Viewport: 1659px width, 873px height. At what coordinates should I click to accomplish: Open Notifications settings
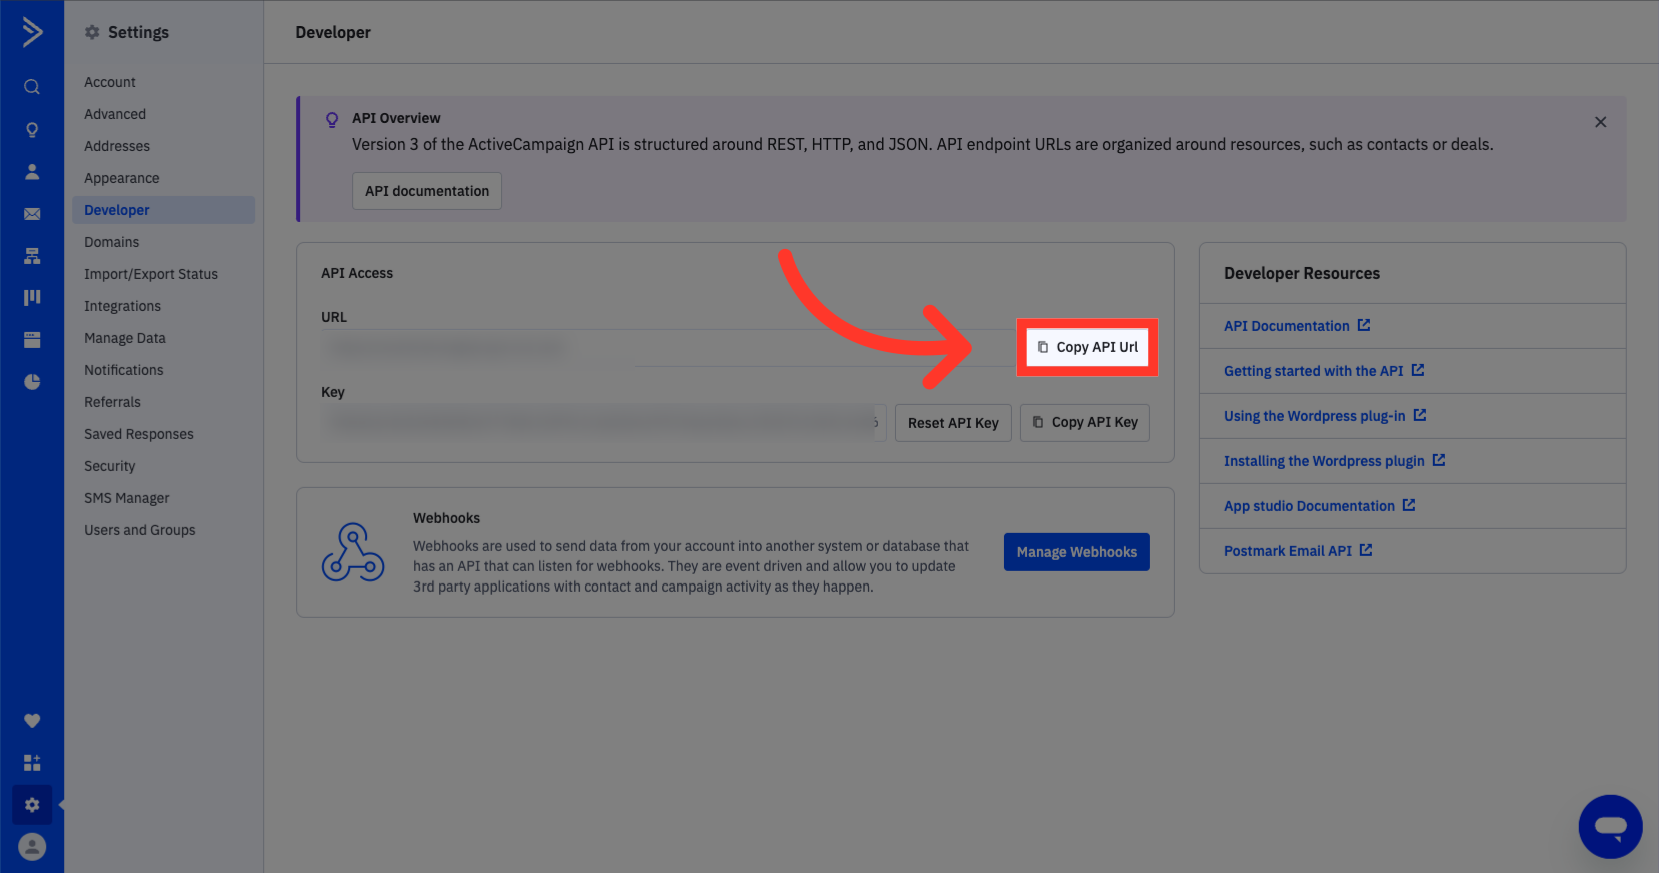[x=124, y=370]
